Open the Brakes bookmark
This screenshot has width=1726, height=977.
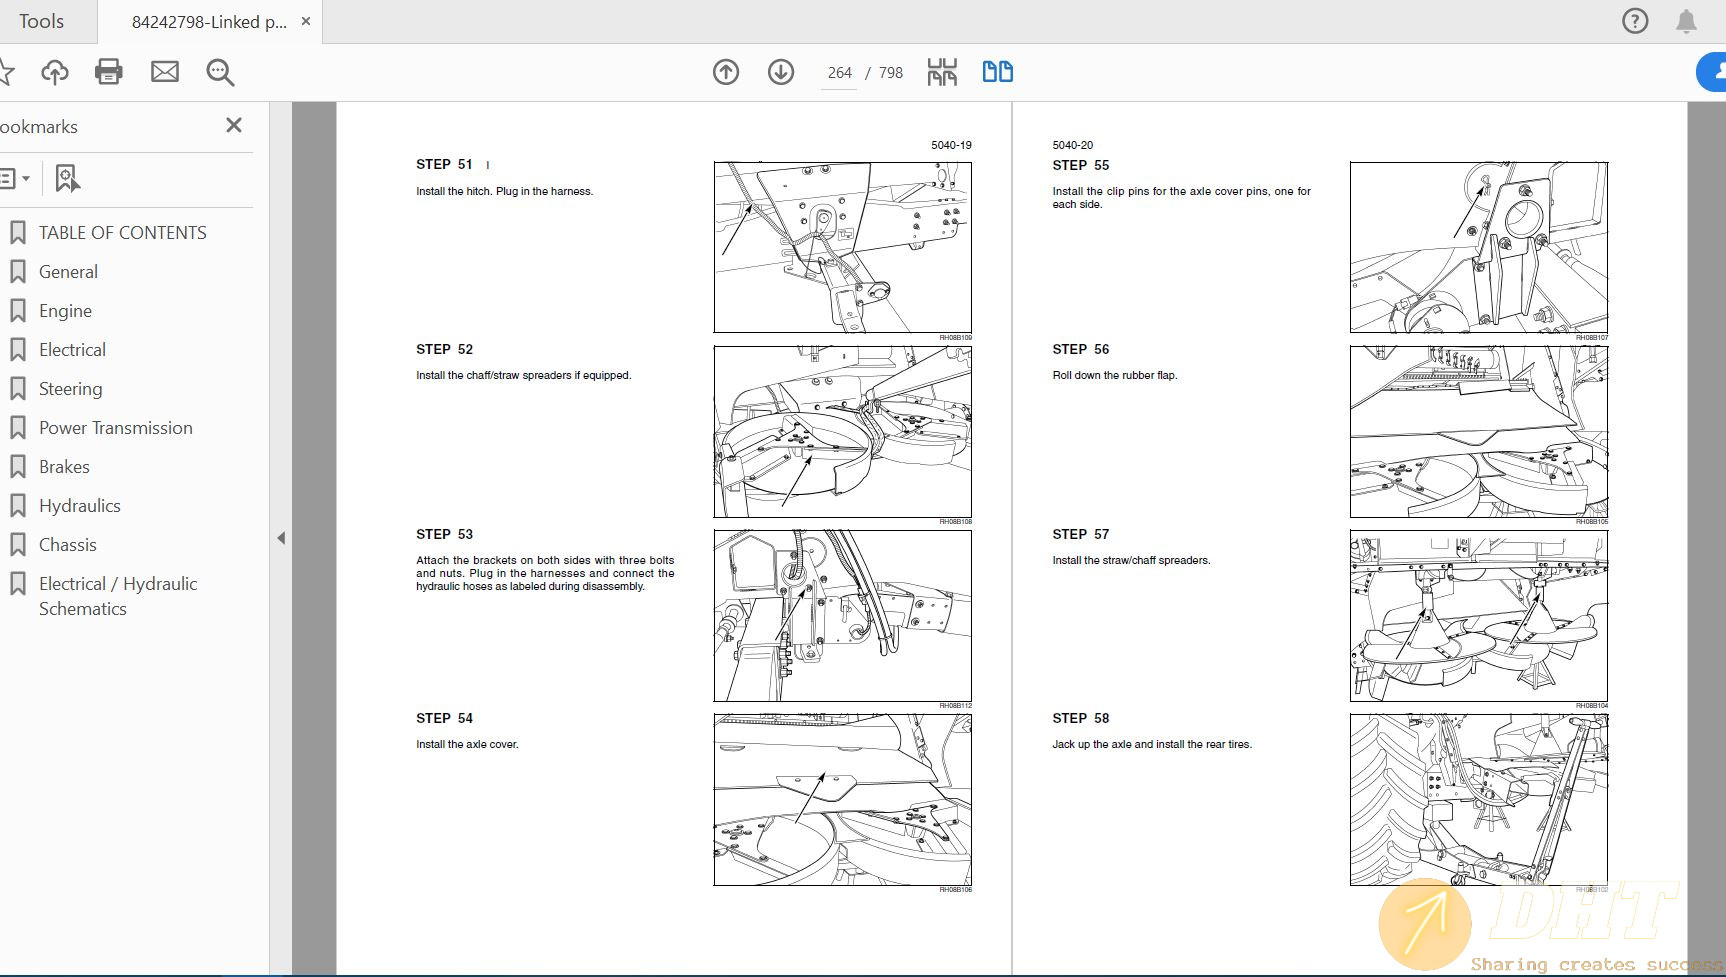click(x=64, y=467)
